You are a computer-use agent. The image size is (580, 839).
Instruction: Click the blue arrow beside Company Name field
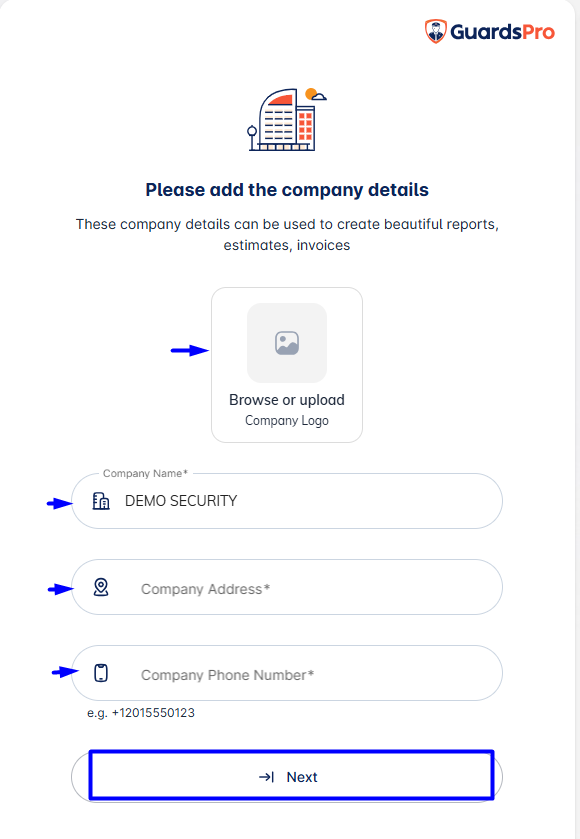point(59,503)
